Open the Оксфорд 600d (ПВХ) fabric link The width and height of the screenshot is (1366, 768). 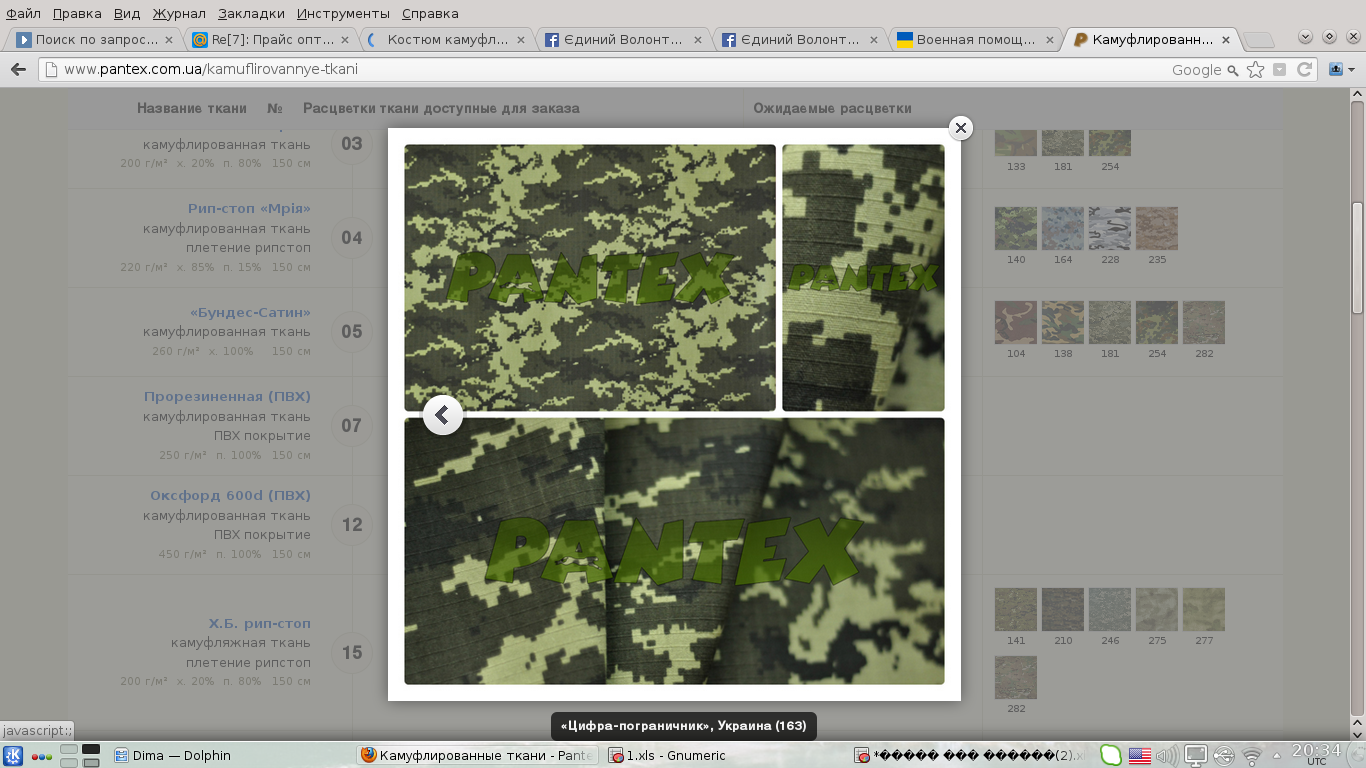[230, 495]
